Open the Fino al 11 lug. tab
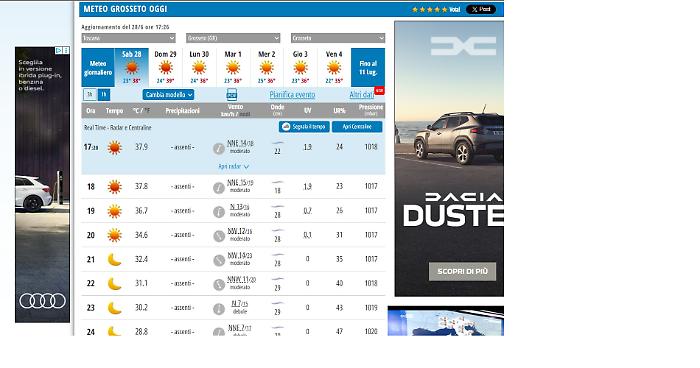The height and width of the screenshot is (368, 700). pyautogui.click(x=368, y=67)
